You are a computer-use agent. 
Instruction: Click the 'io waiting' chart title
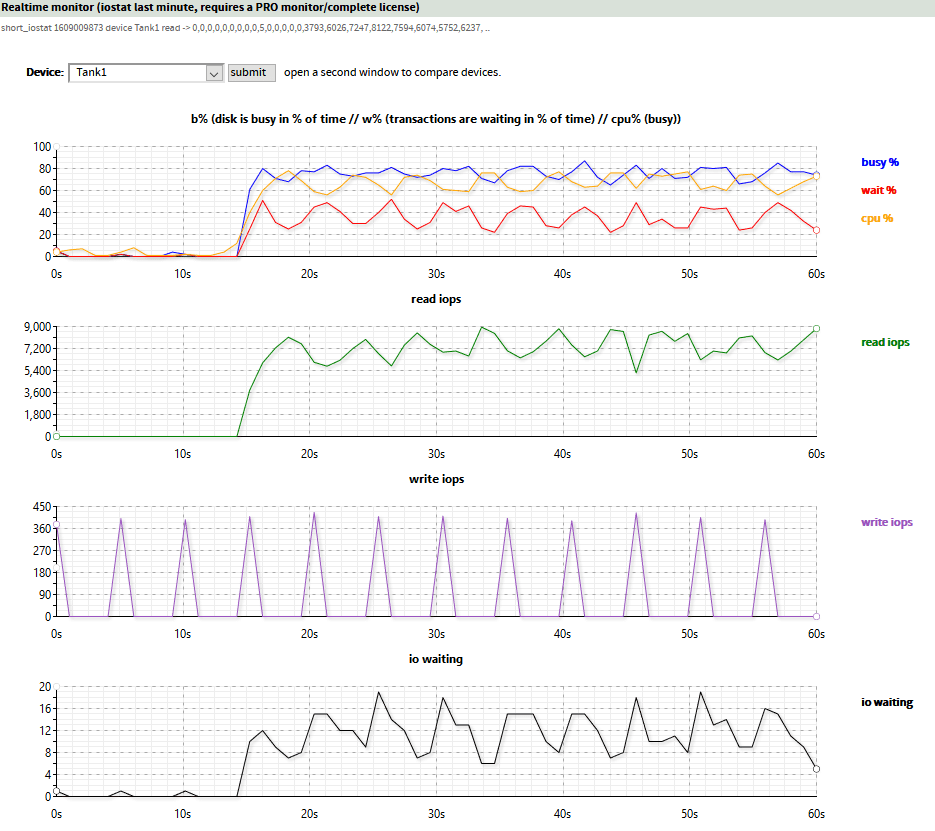click(436, 659)
